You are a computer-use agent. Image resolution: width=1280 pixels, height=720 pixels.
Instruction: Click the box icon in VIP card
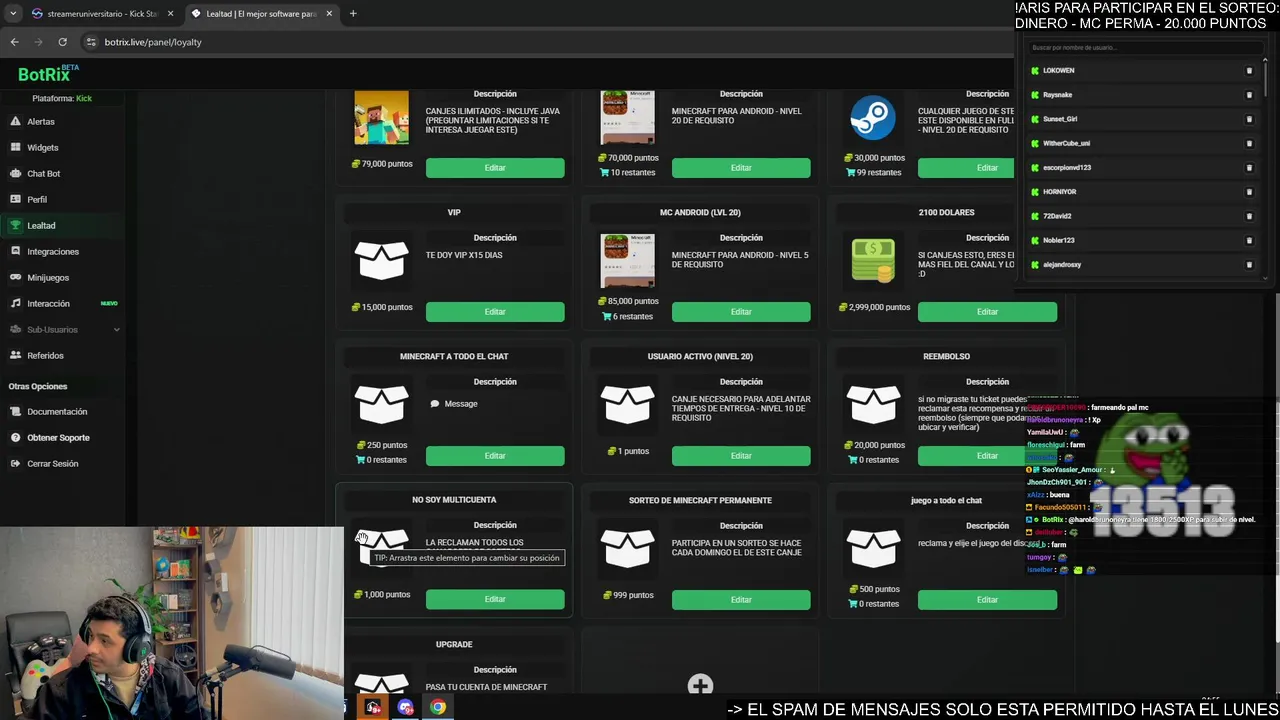point(381,260)
